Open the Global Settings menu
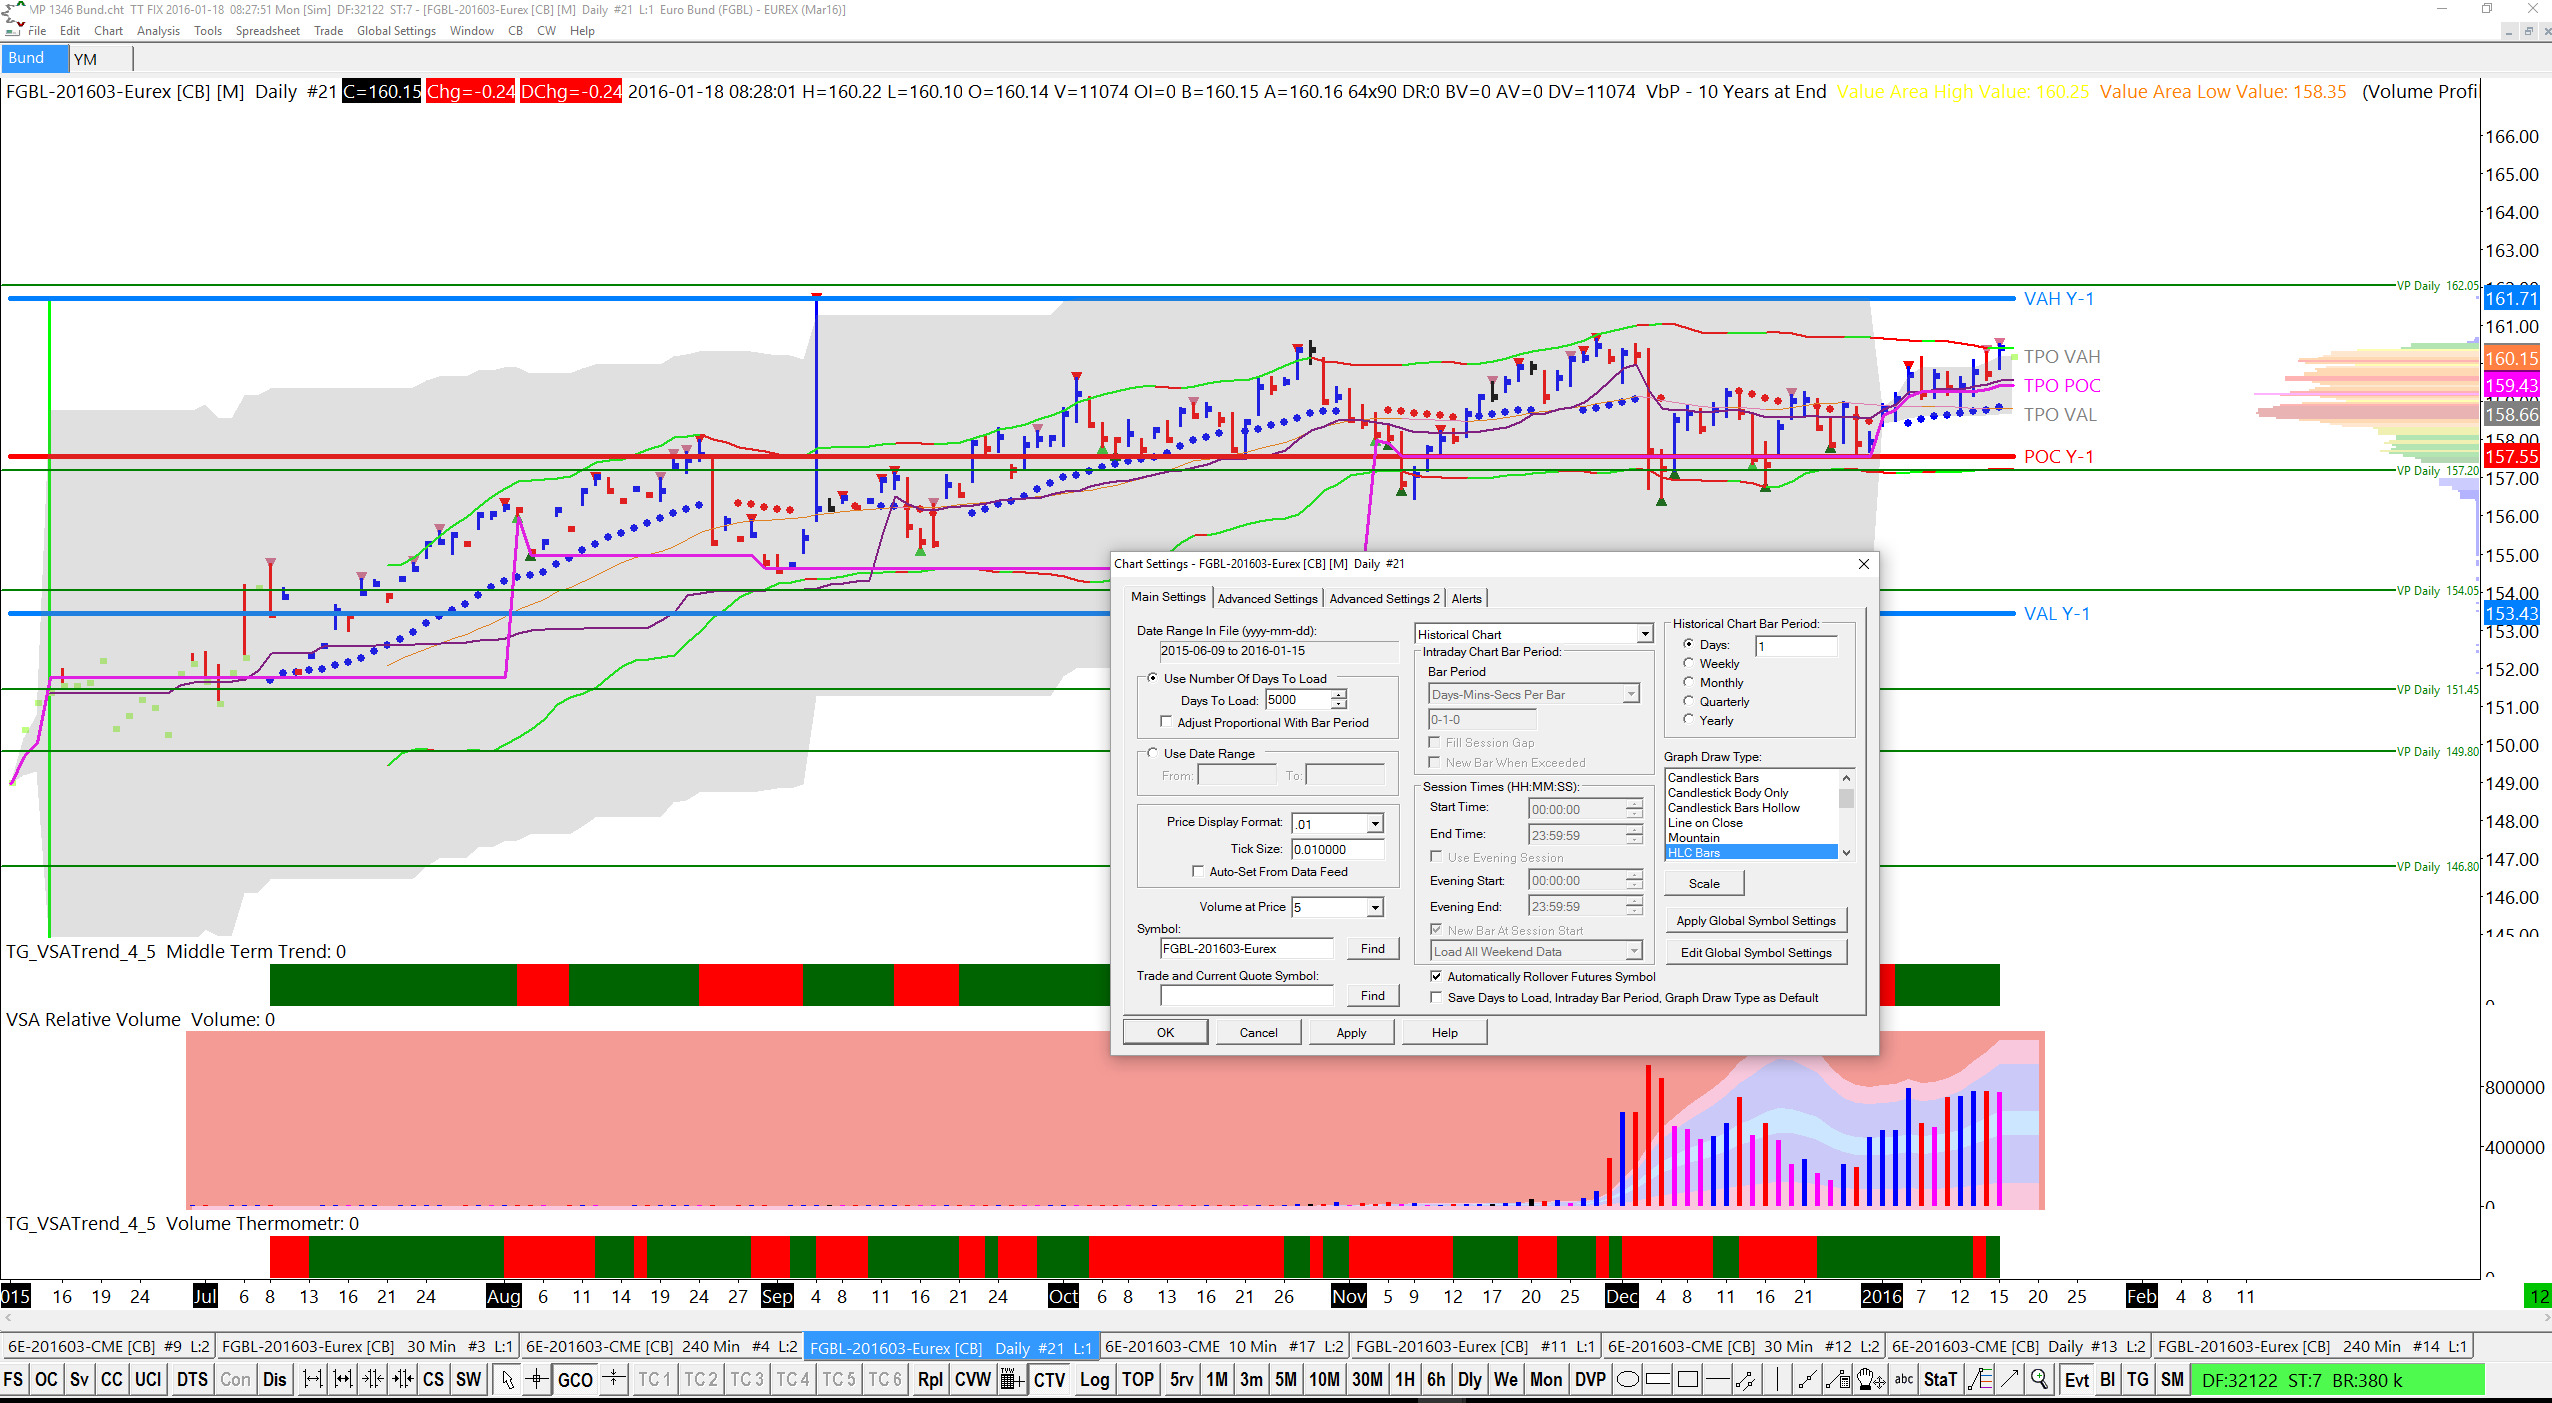The height and width of the screenshot is (1403, 2552). (396, 31)
